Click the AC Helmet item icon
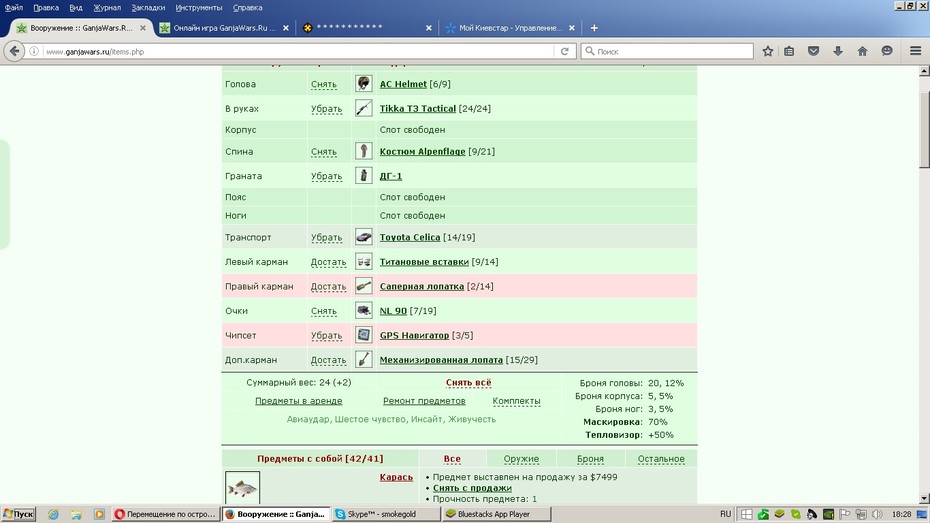 364,84
